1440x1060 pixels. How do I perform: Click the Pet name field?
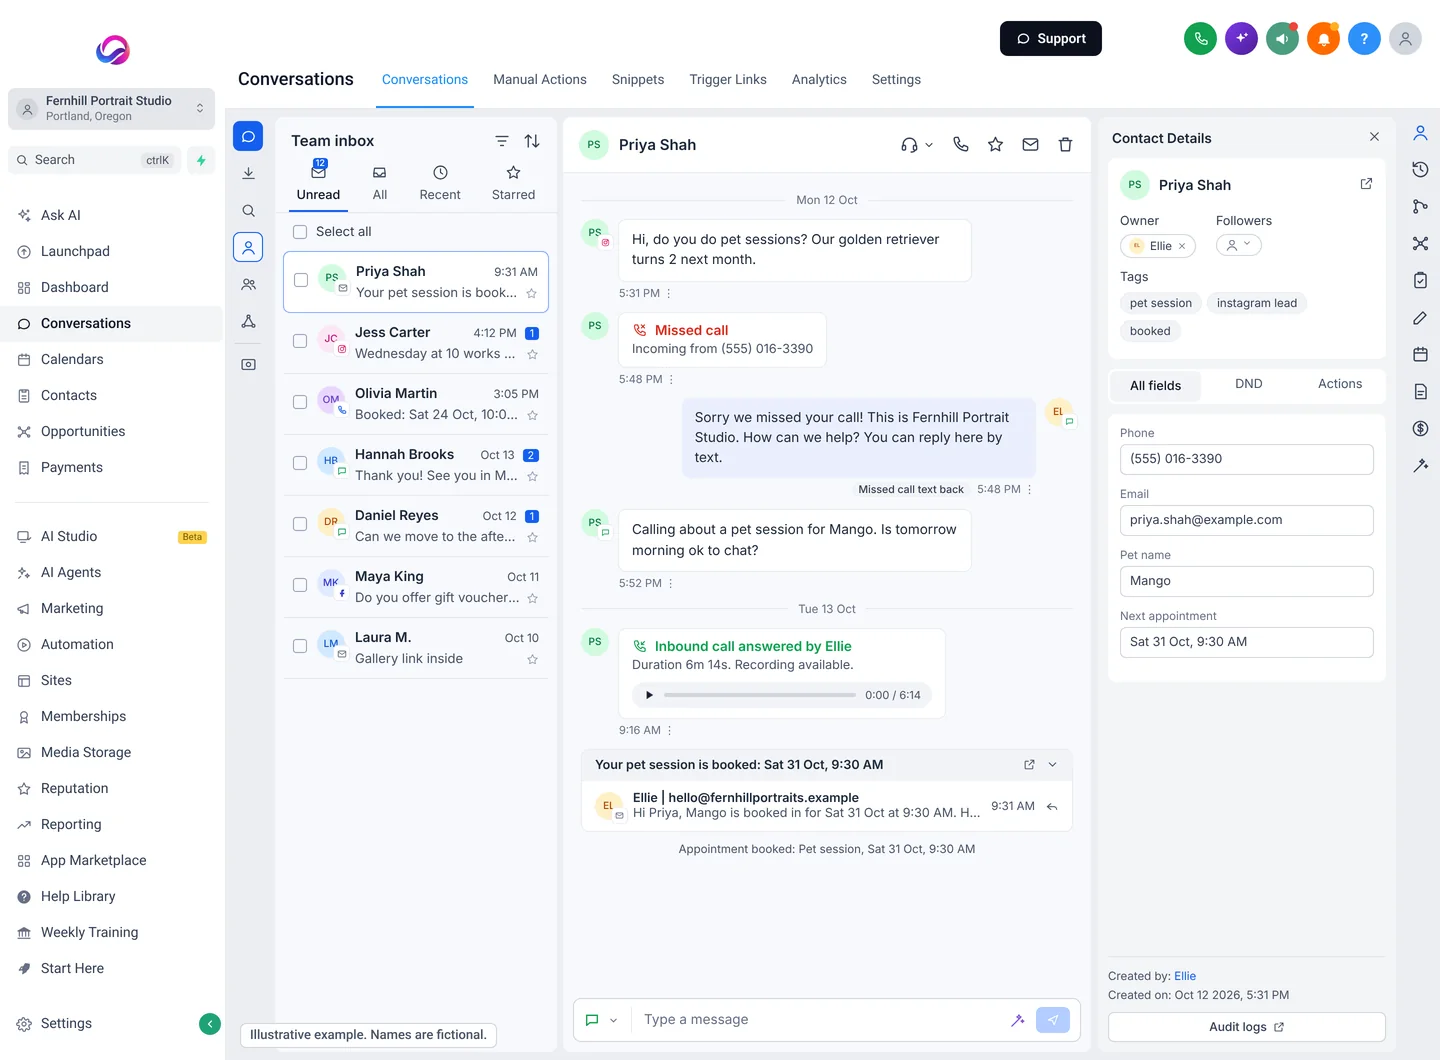tap(1246, 581)
